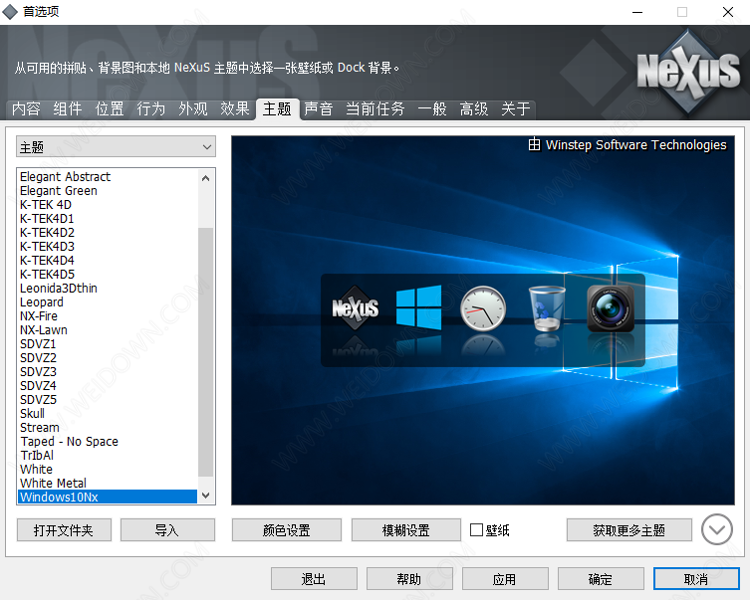Click the 确定 button
Screen dimensions: 750x600
[x=601, y=579]
